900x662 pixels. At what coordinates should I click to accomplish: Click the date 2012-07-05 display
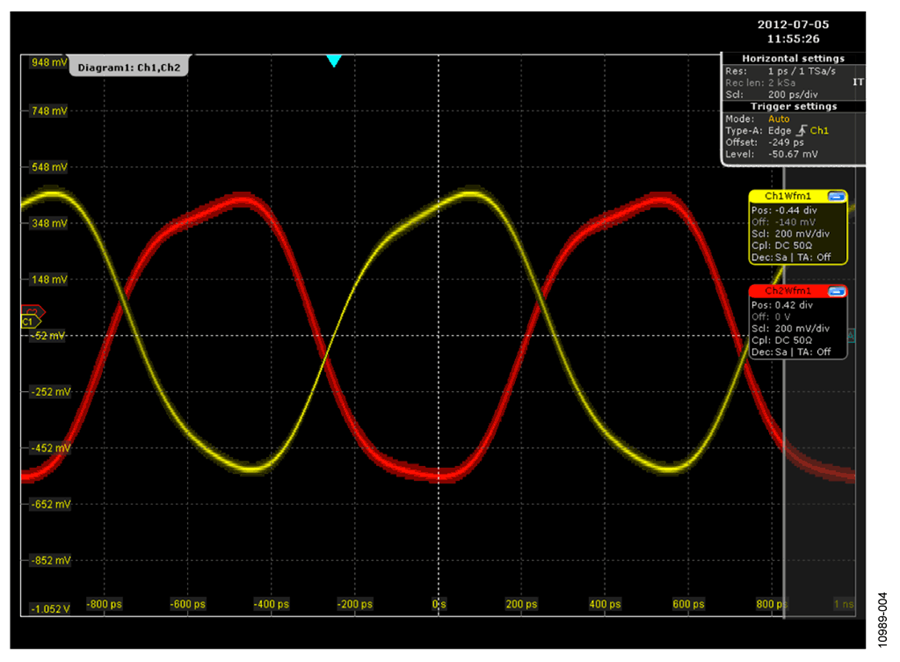[793, 25]
